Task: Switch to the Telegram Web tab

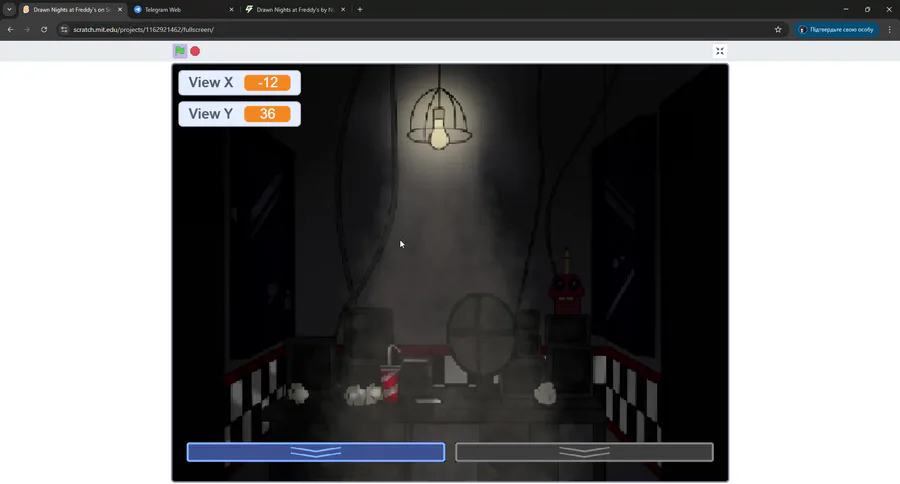Action: [x=179, y=10]
